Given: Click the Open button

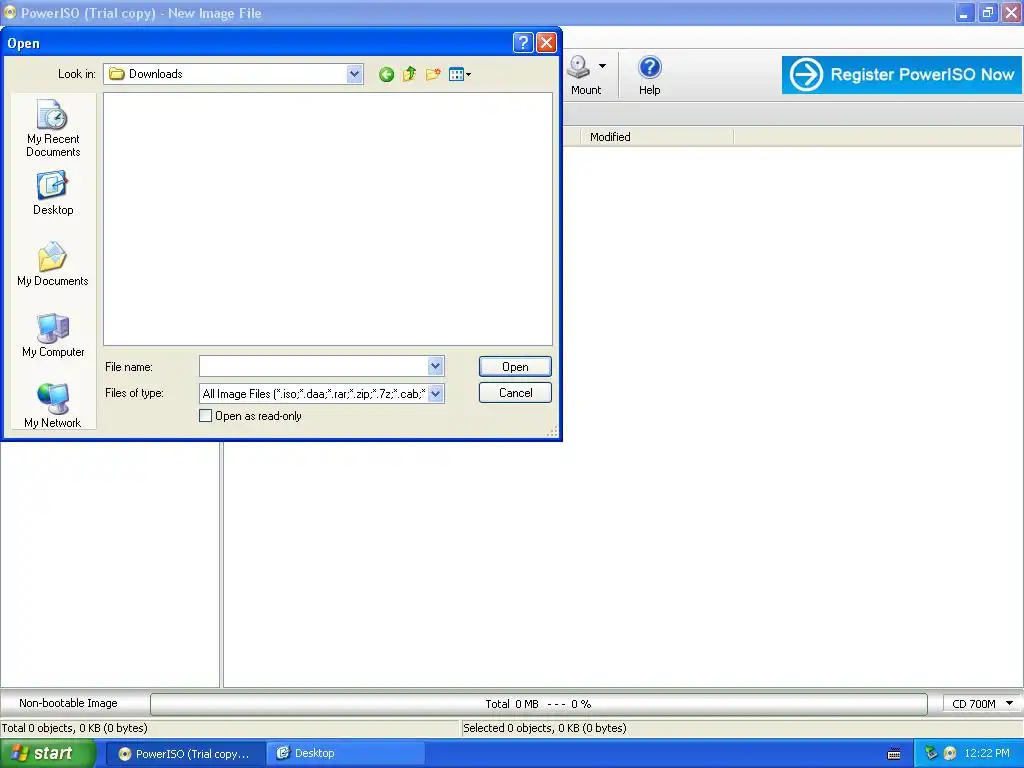Looking at the screenshot, I should pyautogui.click(x=515, y=367).
